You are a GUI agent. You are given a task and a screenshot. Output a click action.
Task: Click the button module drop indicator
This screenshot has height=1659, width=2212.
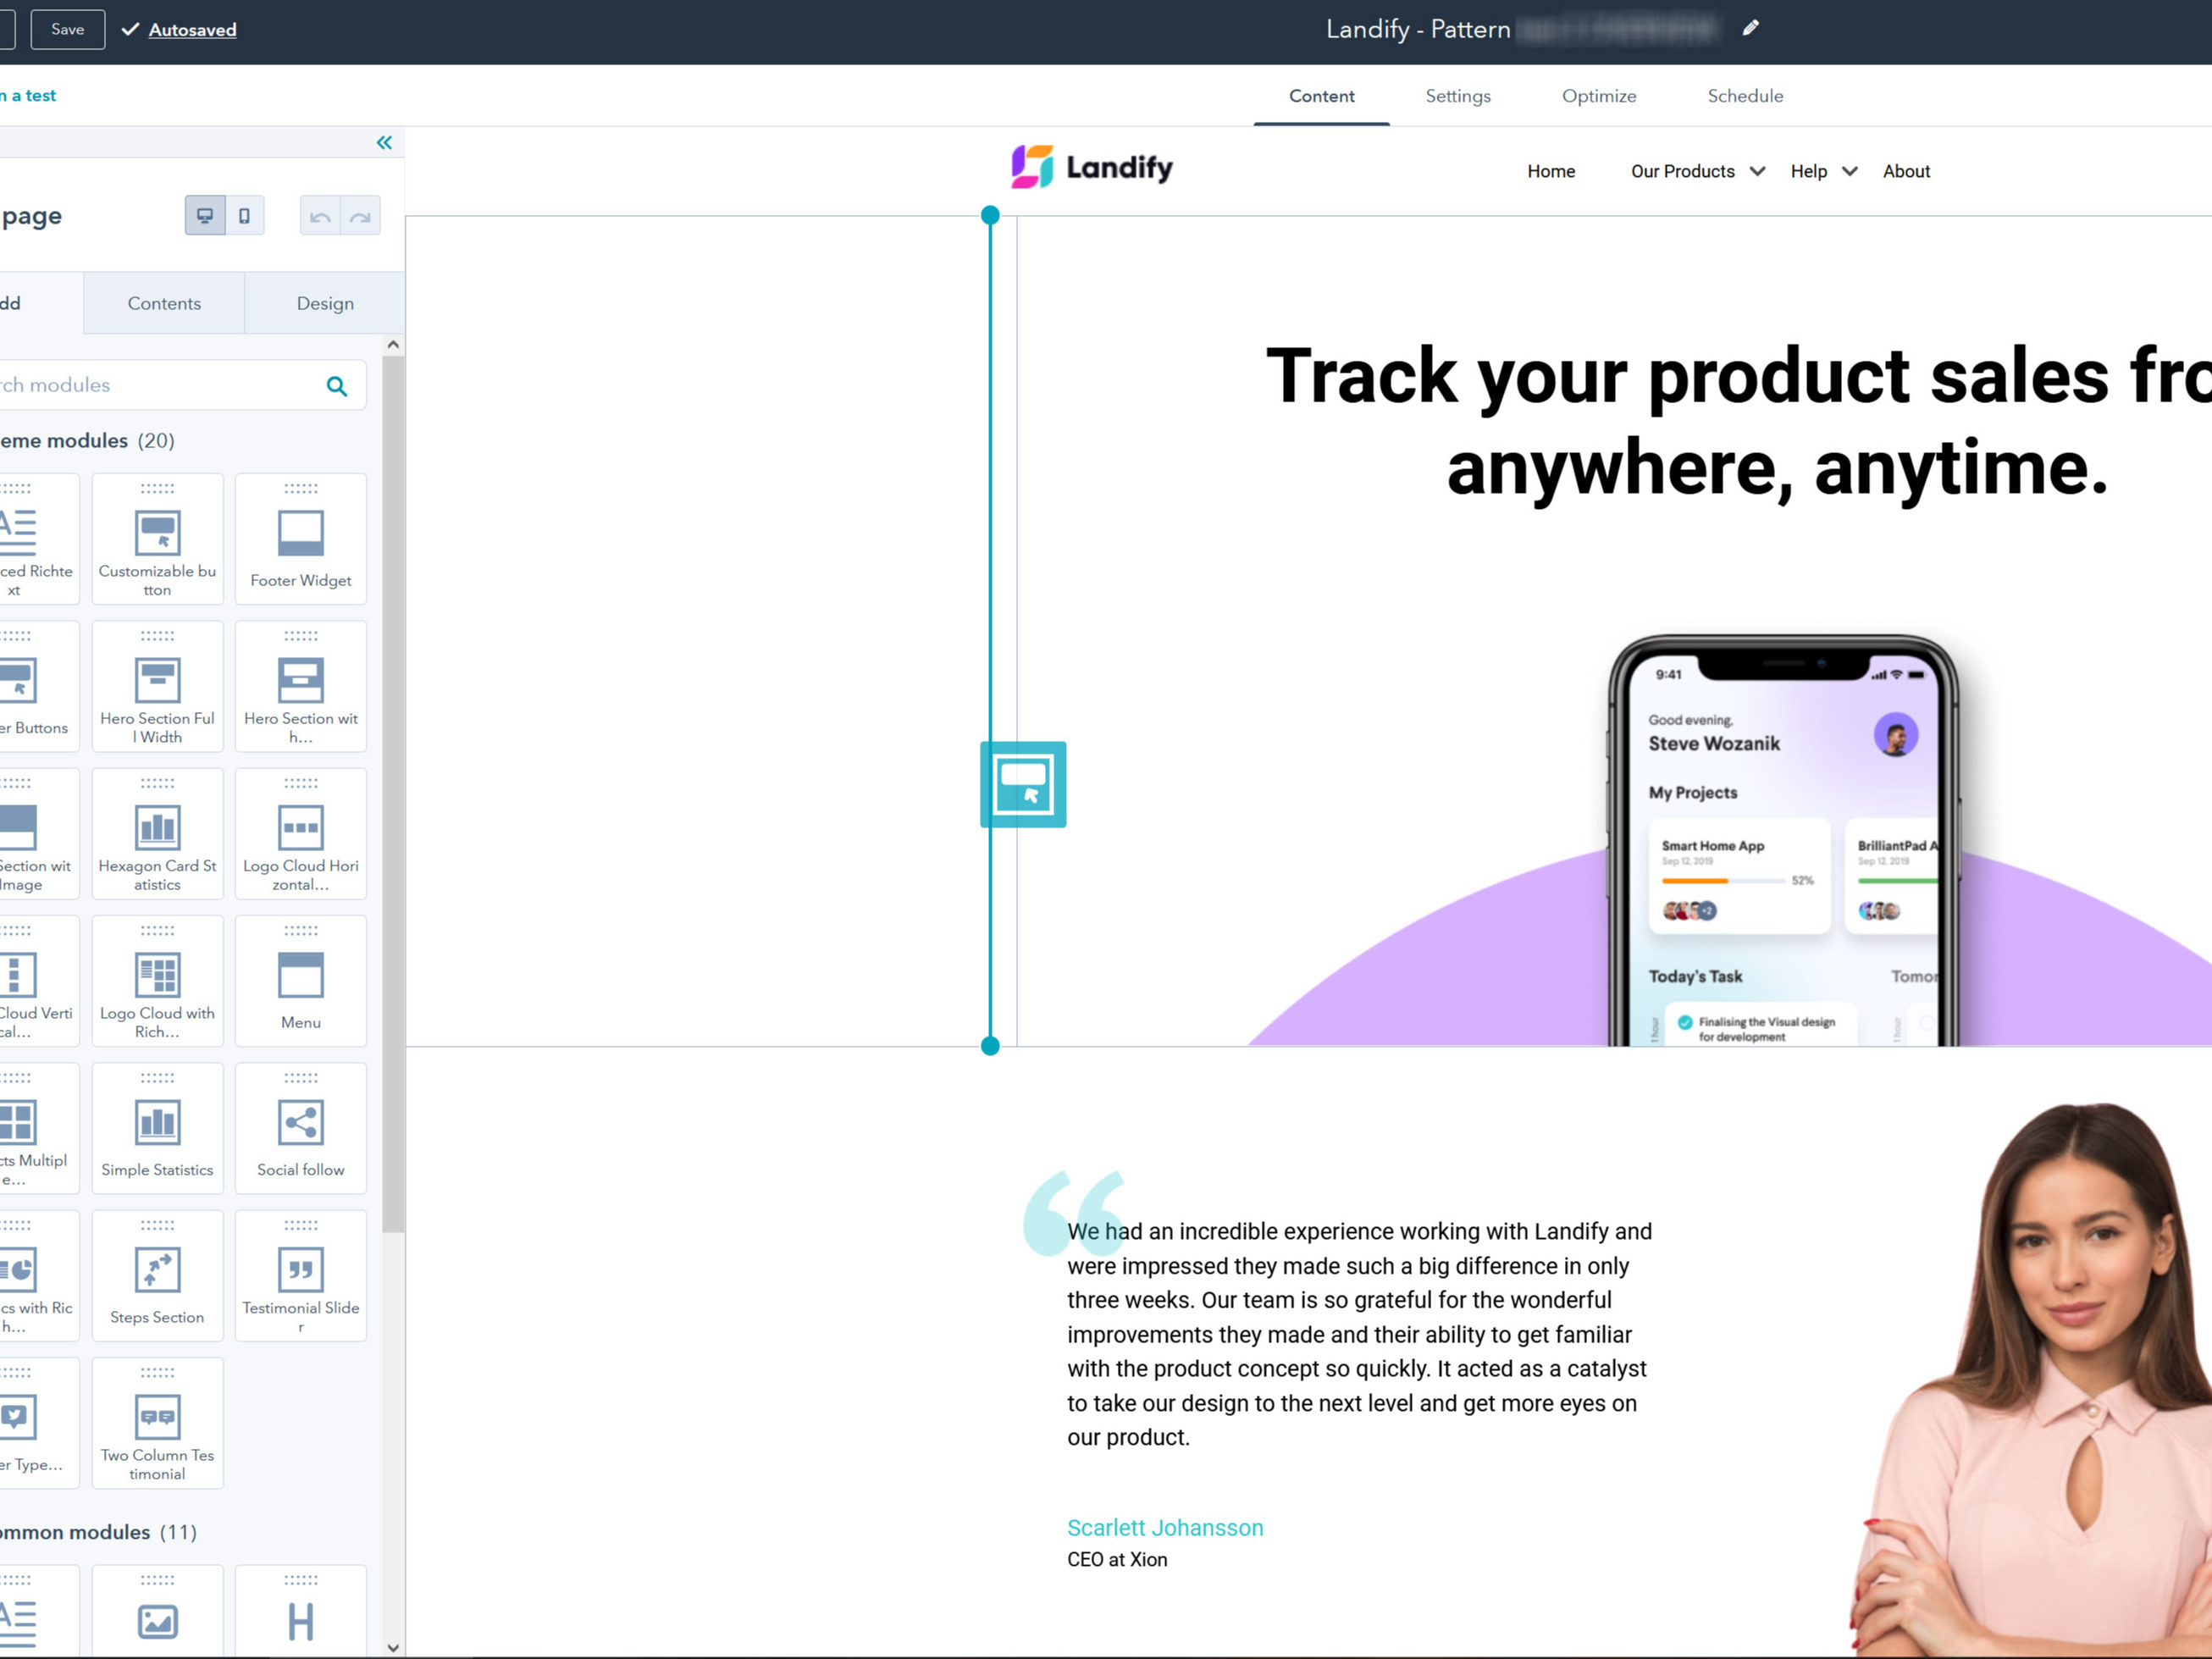[x=1023, y=784]
